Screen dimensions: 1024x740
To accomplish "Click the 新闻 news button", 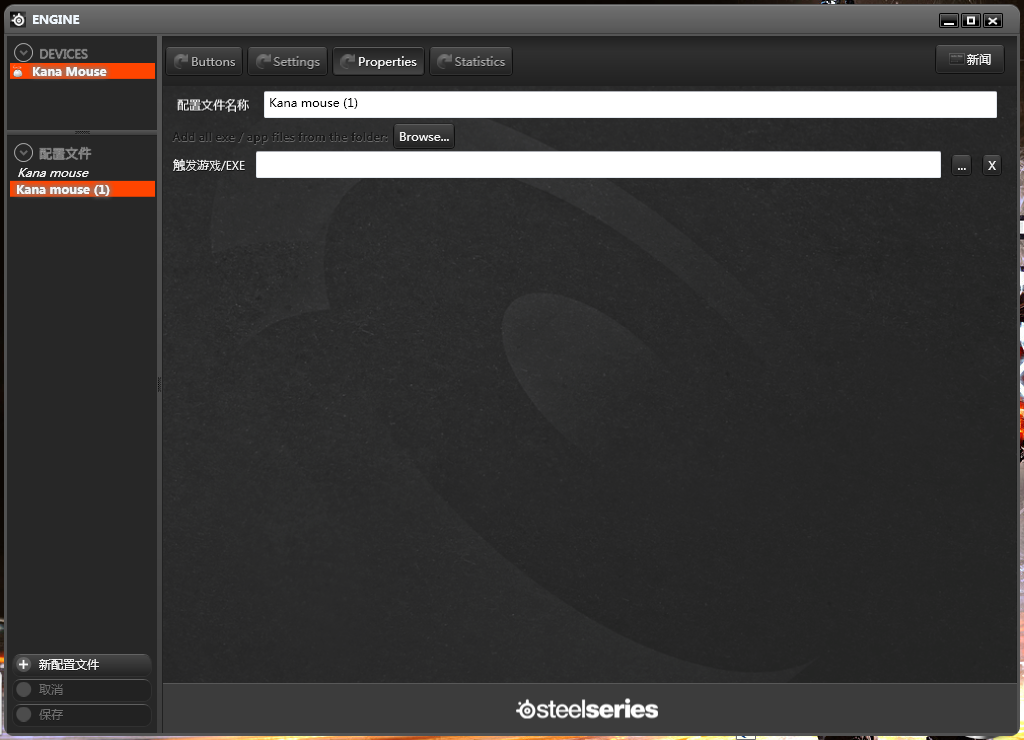I will pos(970,59).
